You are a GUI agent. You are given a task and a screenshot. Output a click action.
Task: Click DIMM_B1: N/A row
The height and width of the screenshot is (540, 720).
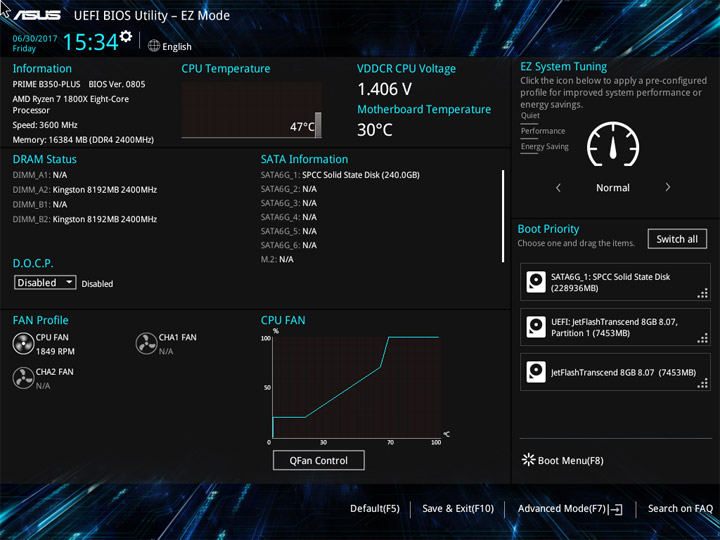pos(39,204)
